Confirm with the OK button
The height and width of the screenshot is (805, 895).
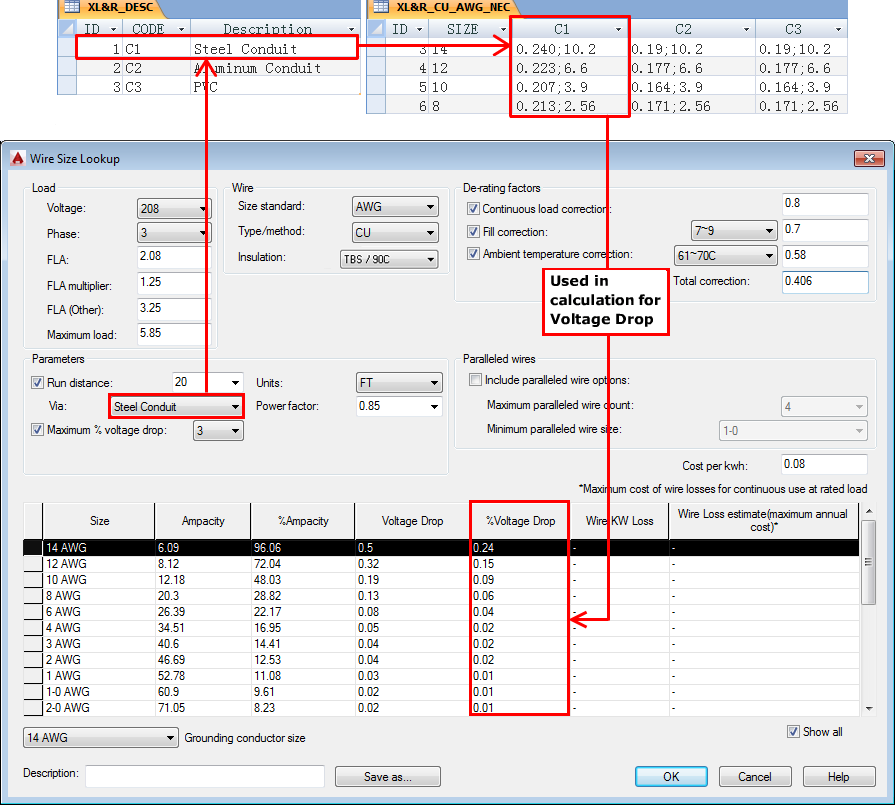pos(671,776)
